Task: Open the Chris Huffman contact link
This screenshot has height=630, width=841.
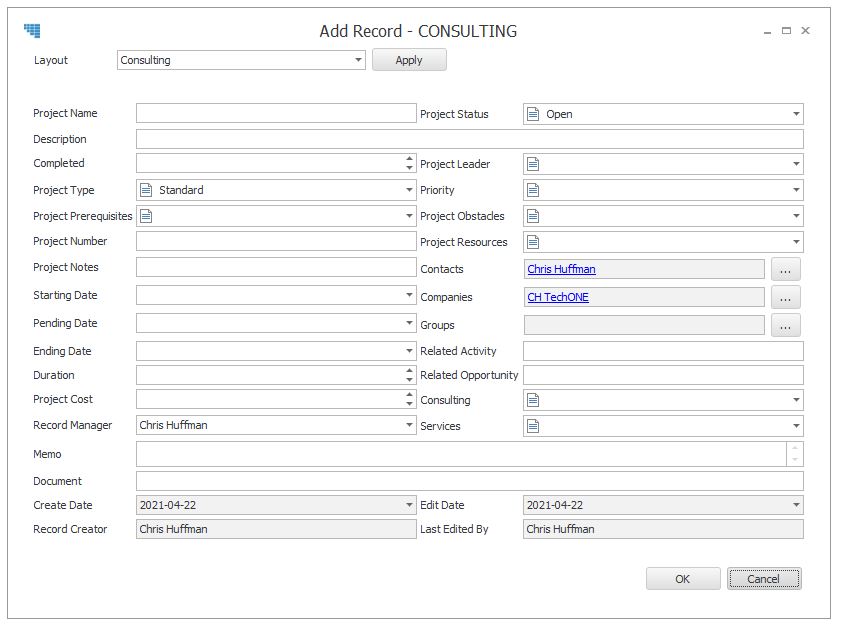Action: [561, 269]
